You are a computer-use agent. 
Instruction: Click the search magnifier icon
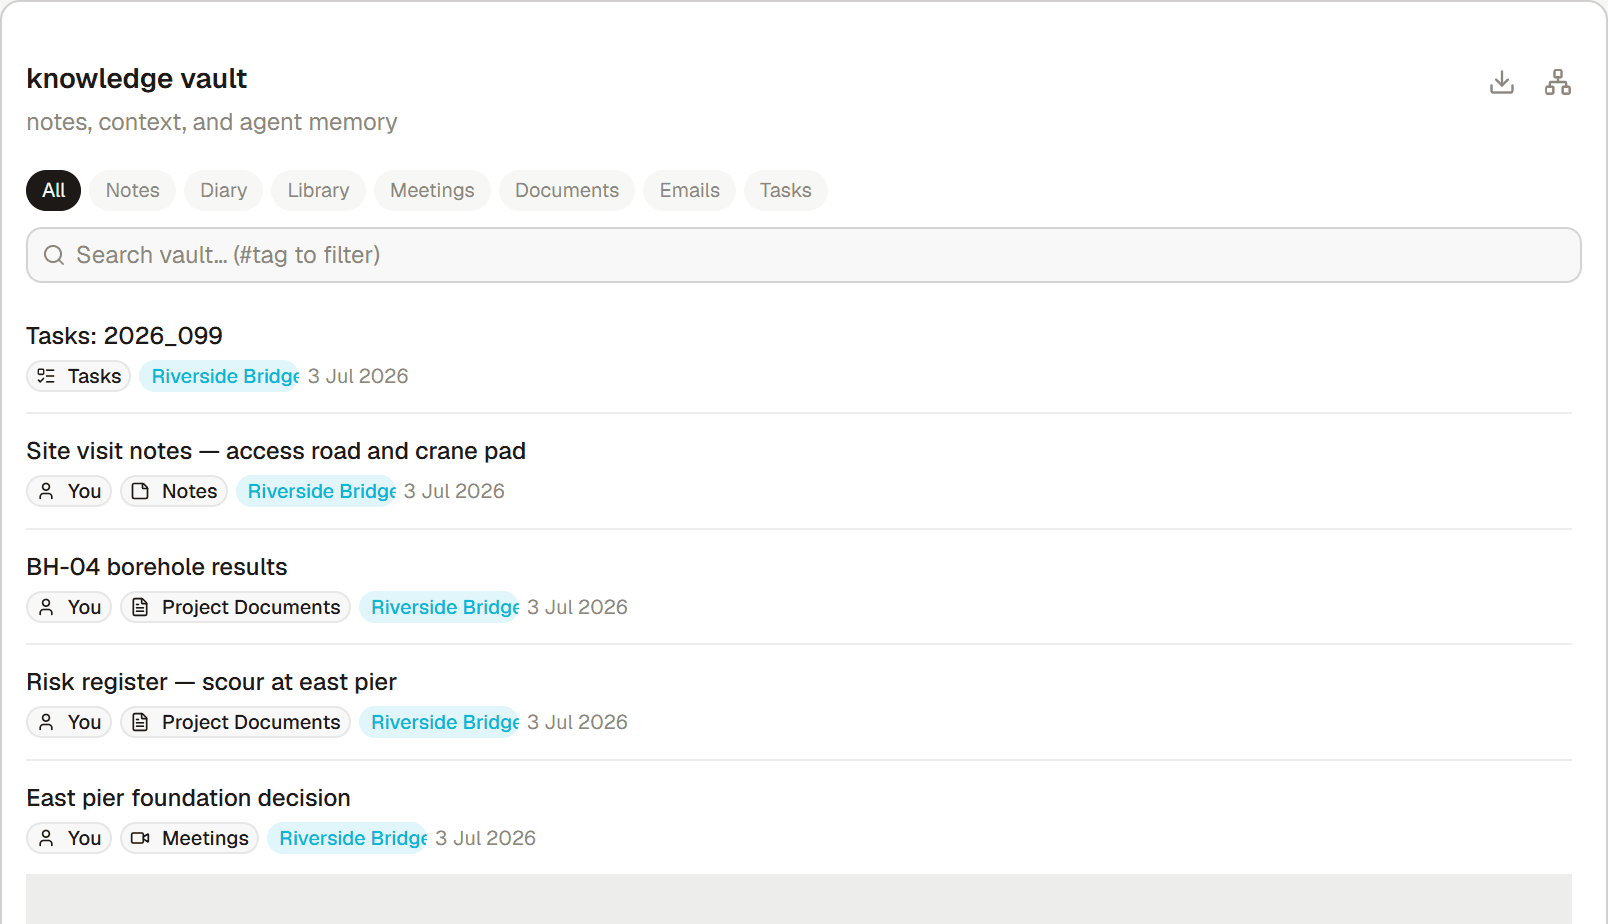click(54, 255)
